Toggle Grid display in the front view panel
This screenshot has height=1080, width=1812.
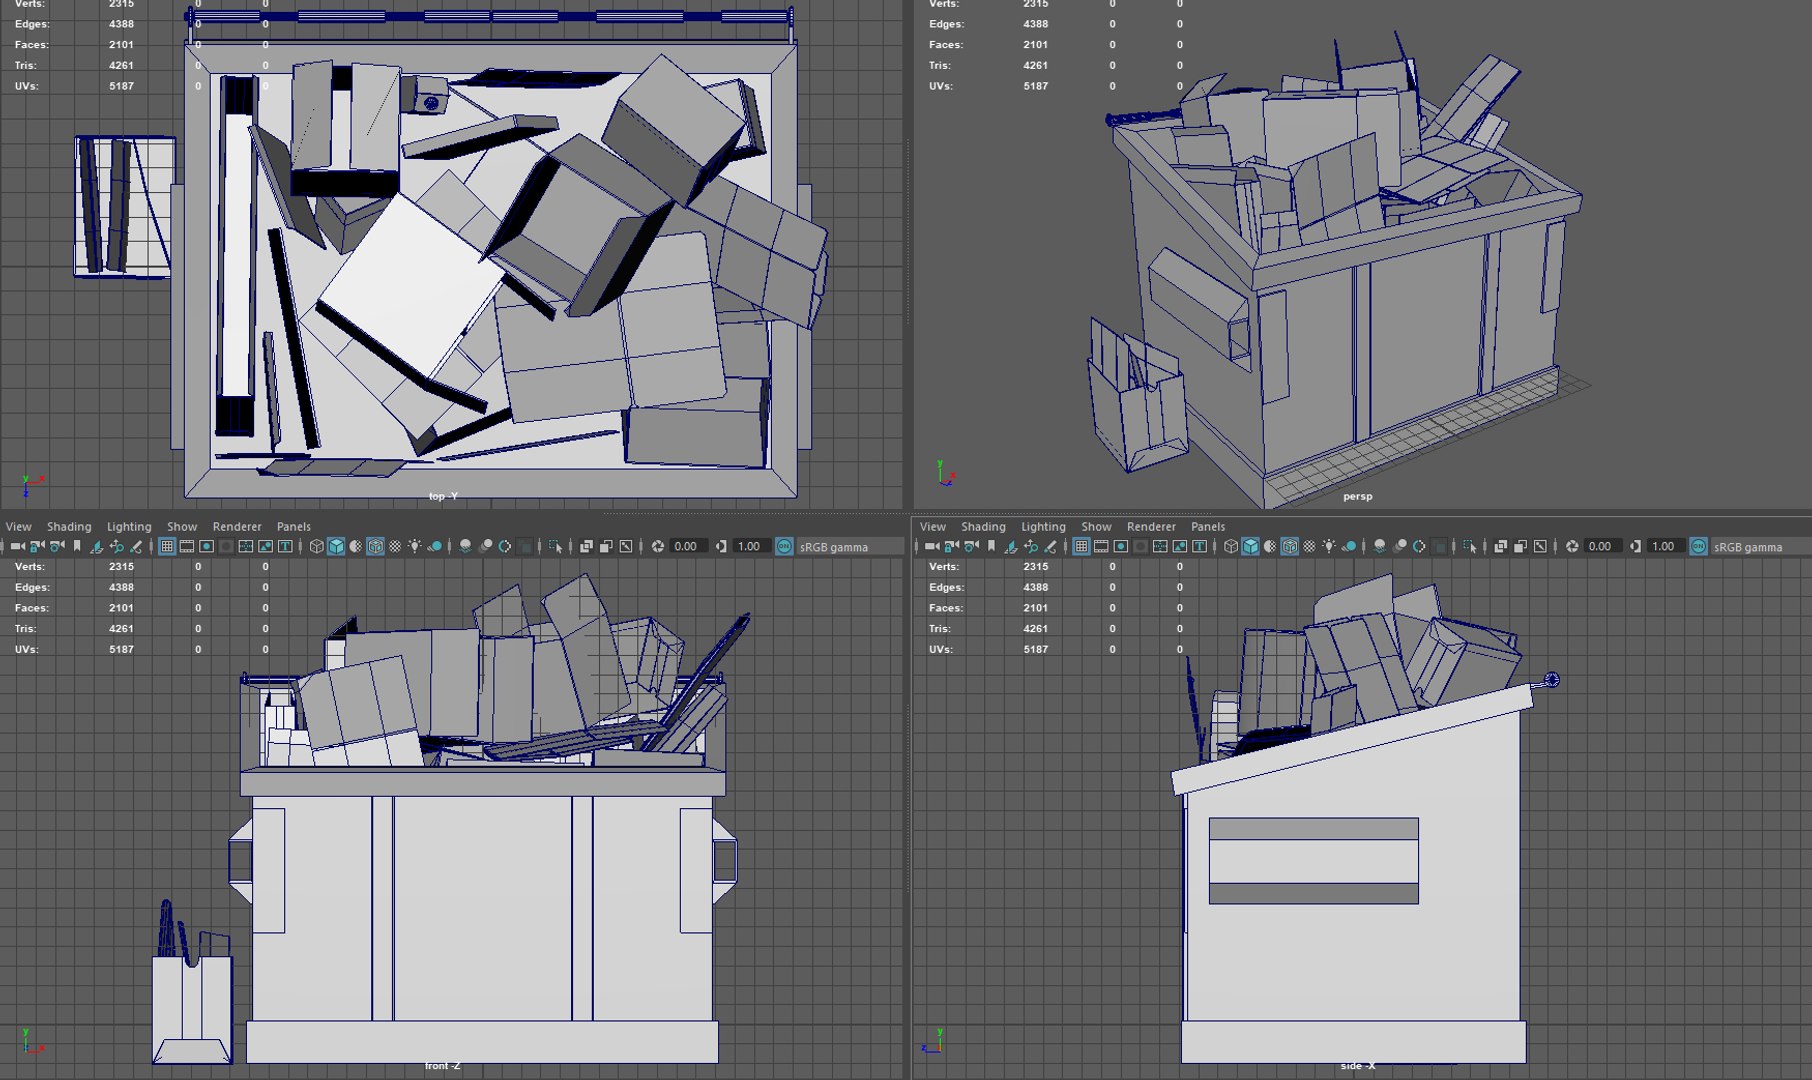point(167,547)
